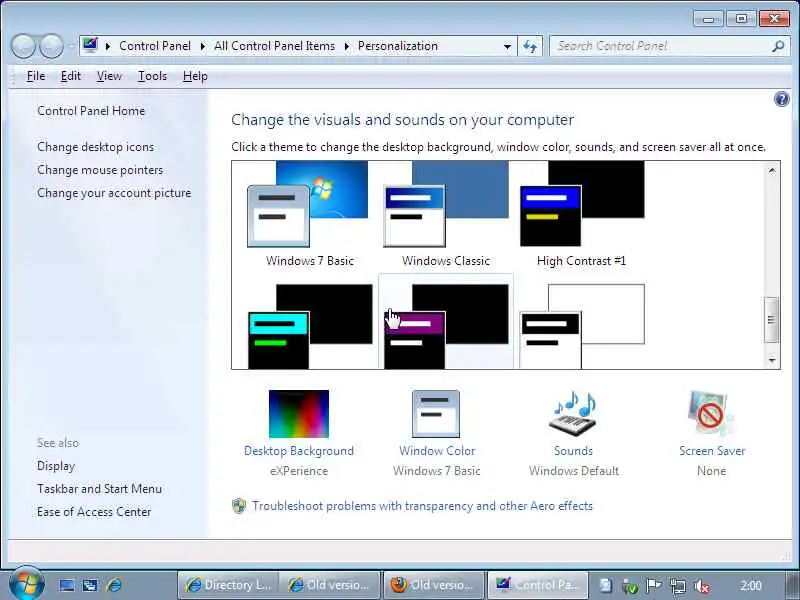Switch to Firefox Old versio... taskbar window
This screenshot has width=800, height=600.
coord(434,585)
